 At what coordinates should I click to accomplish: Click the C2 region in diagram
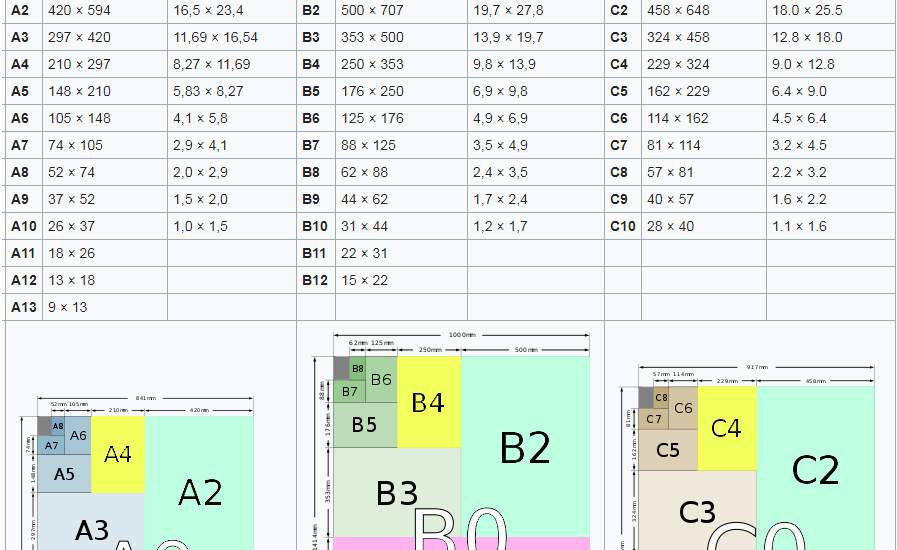(815, 468)
